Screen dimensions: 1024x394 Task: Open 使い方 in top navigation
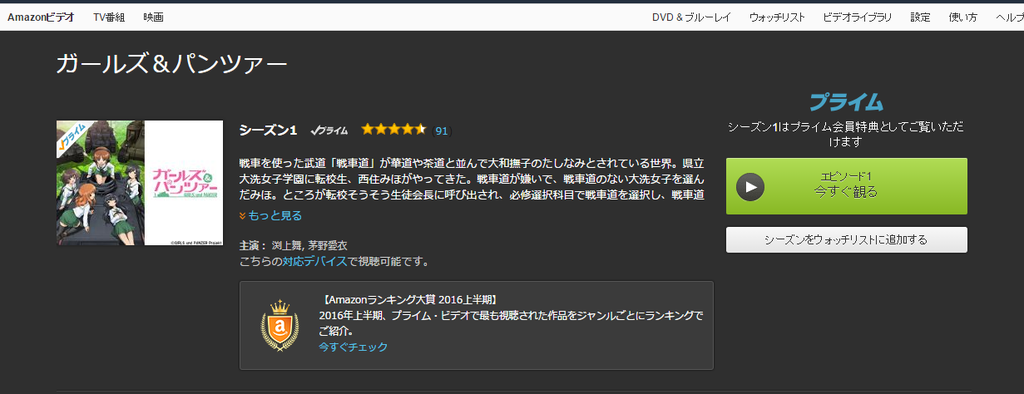point(963,18)
